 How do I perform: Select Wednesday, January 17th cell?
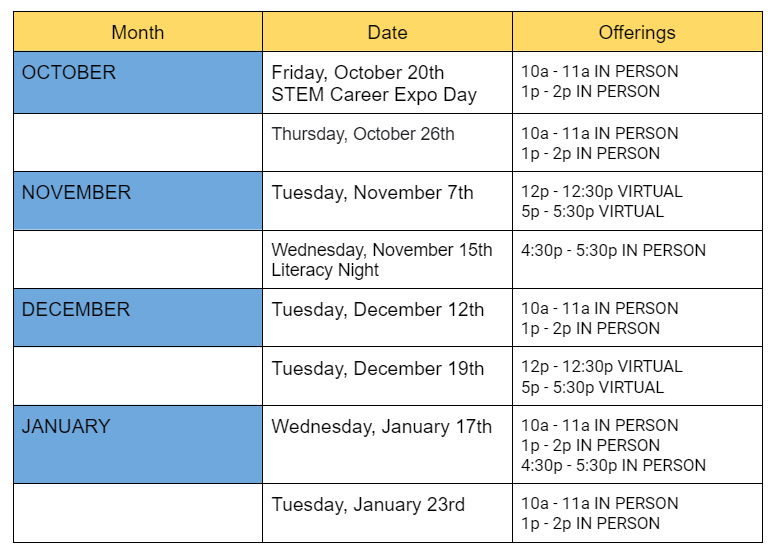(387, 445)
